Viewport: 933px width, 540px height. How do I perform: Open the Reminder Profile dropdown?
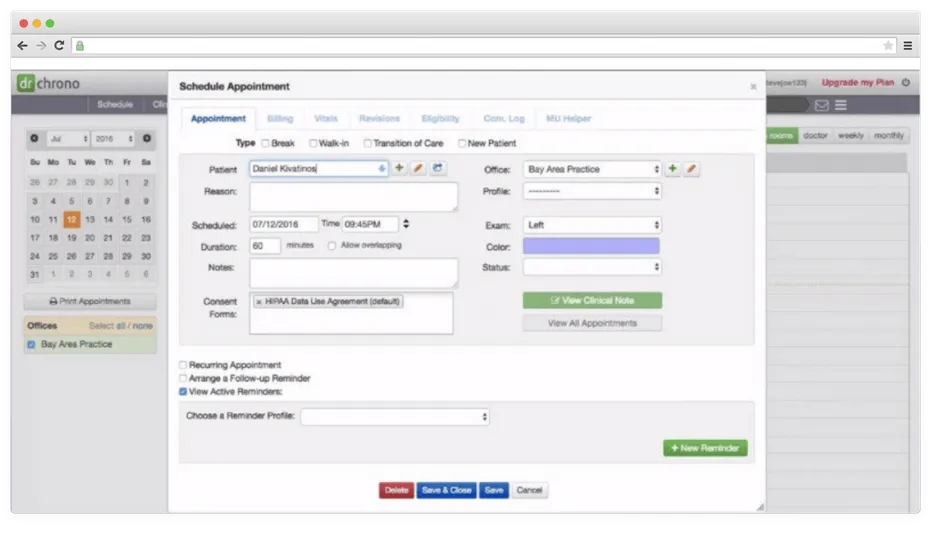pos(395,417)
